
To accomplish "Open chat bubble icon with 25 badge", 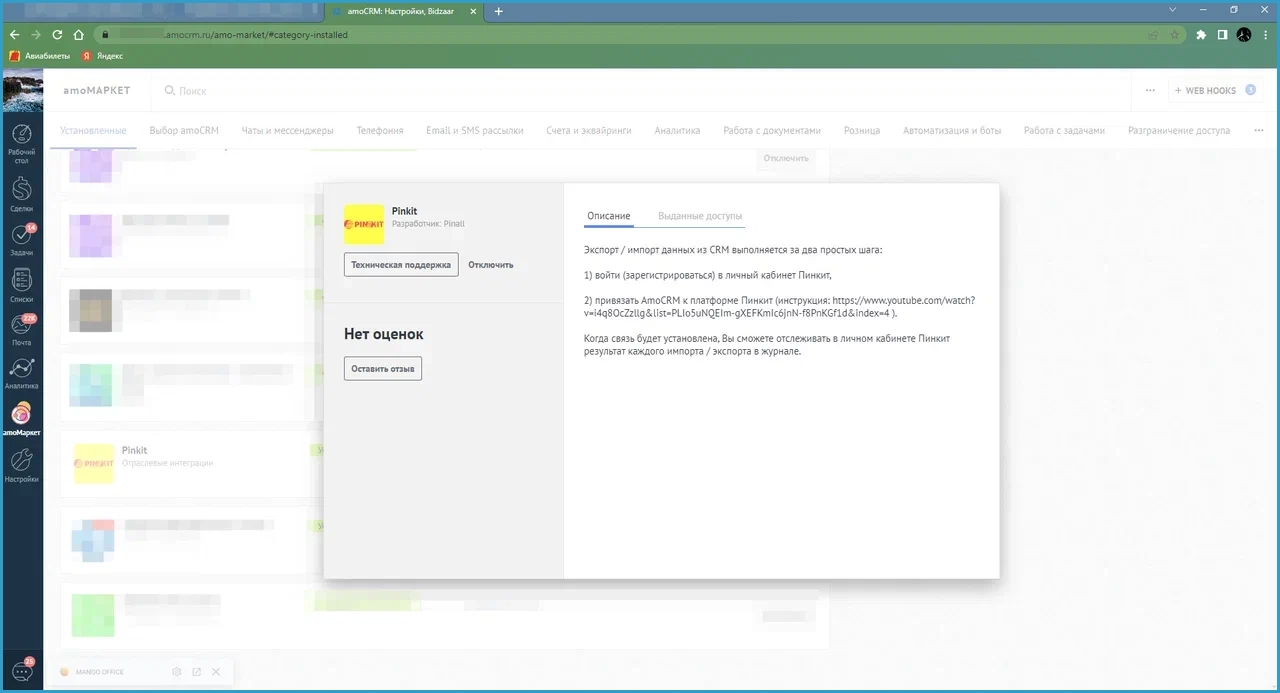I will (21, 671).
